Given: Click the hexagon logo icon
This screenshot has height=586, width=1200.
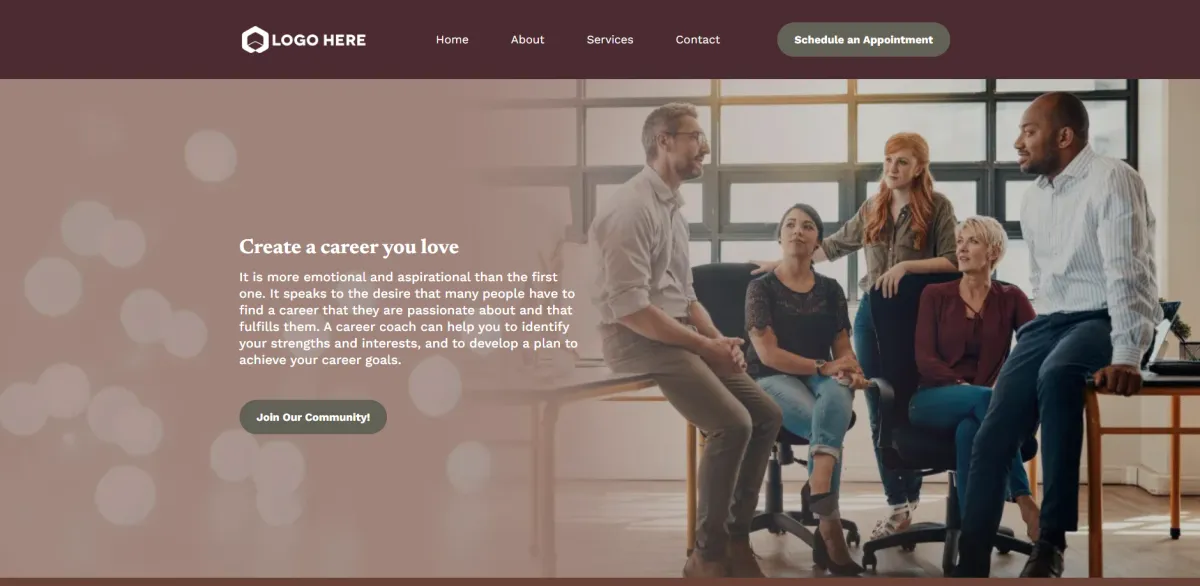Looking at the screenshot, I should pyautogui.click(x=255, y=40).
